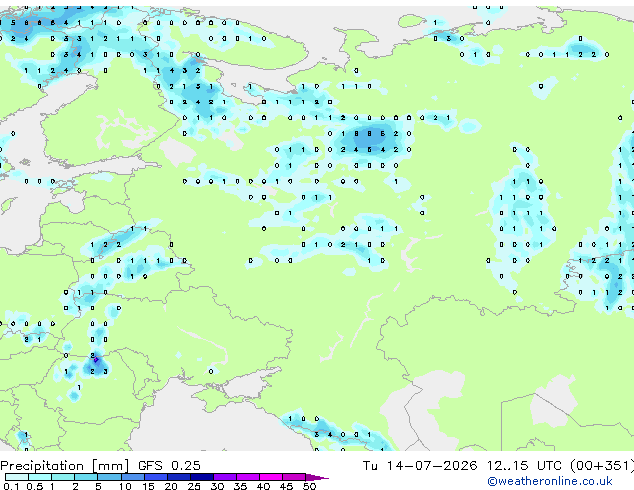Click the "30" legend scale label
Viewport: 634px width, 490px height.
pos(217,486)
